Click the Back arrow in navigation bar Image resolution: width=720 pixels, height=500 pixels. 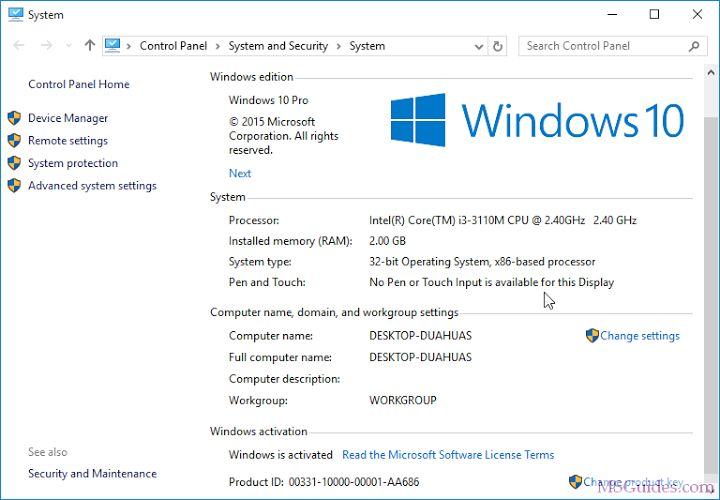pos(19,45)
